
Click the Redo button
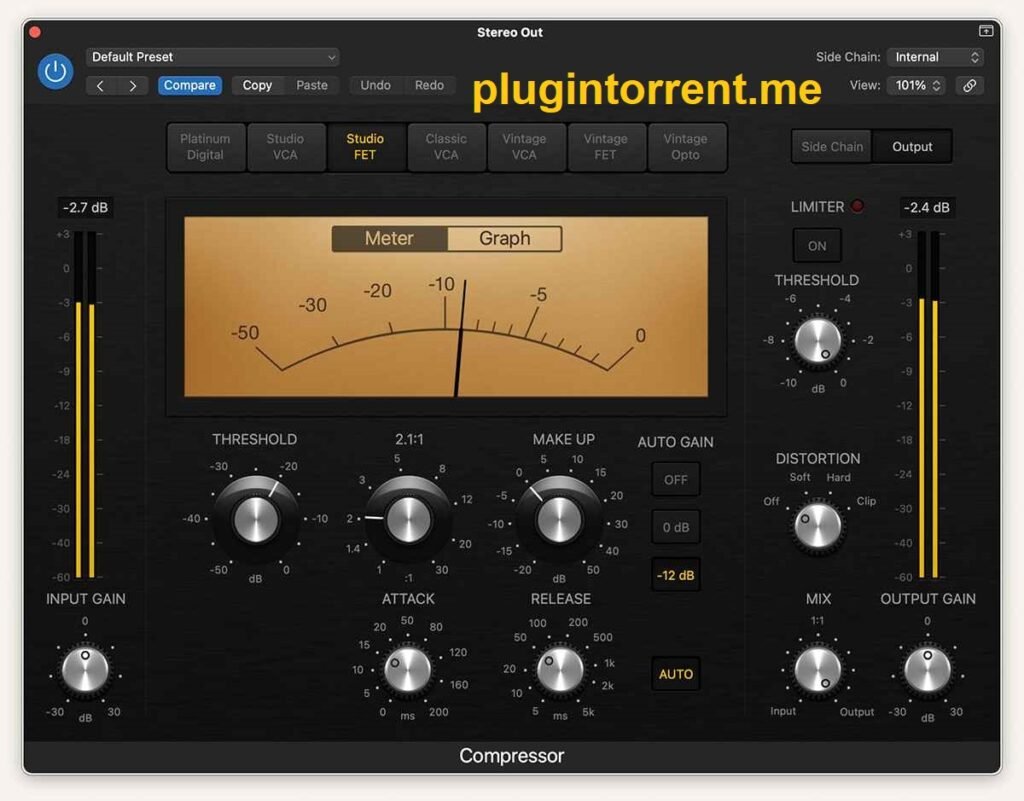click(429, 86)
